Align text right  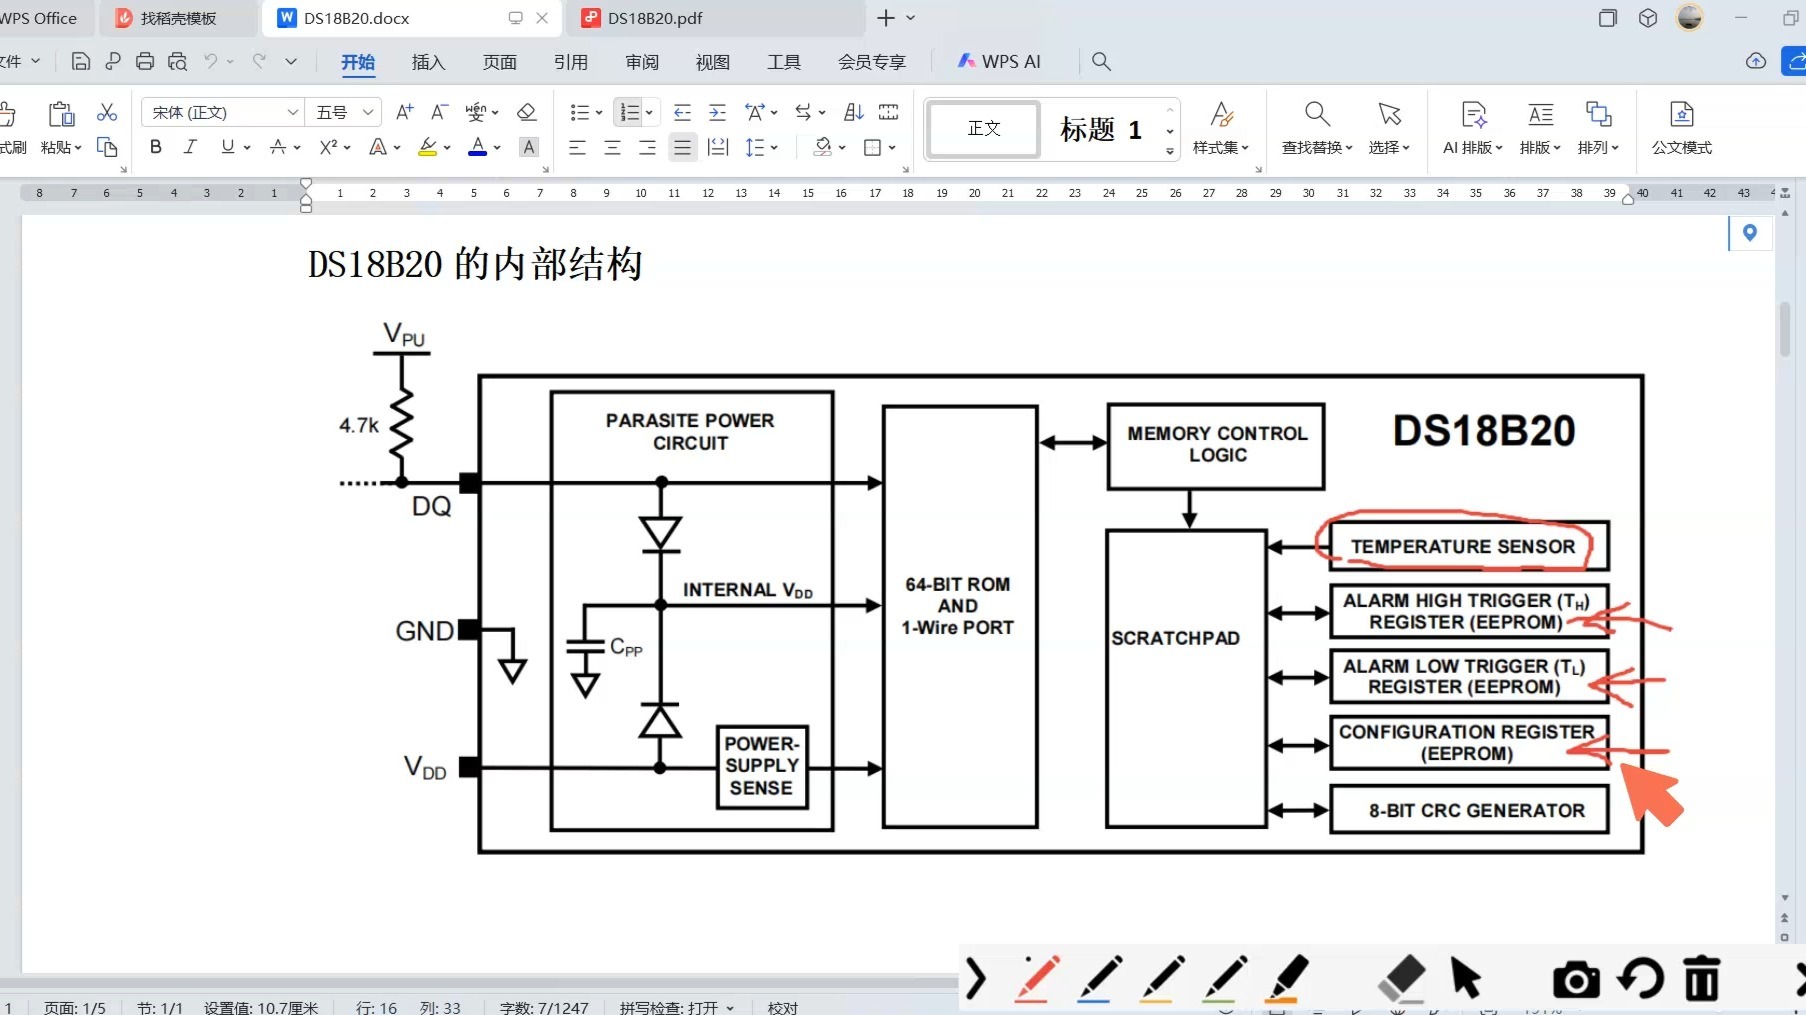(x=647, y=148)
